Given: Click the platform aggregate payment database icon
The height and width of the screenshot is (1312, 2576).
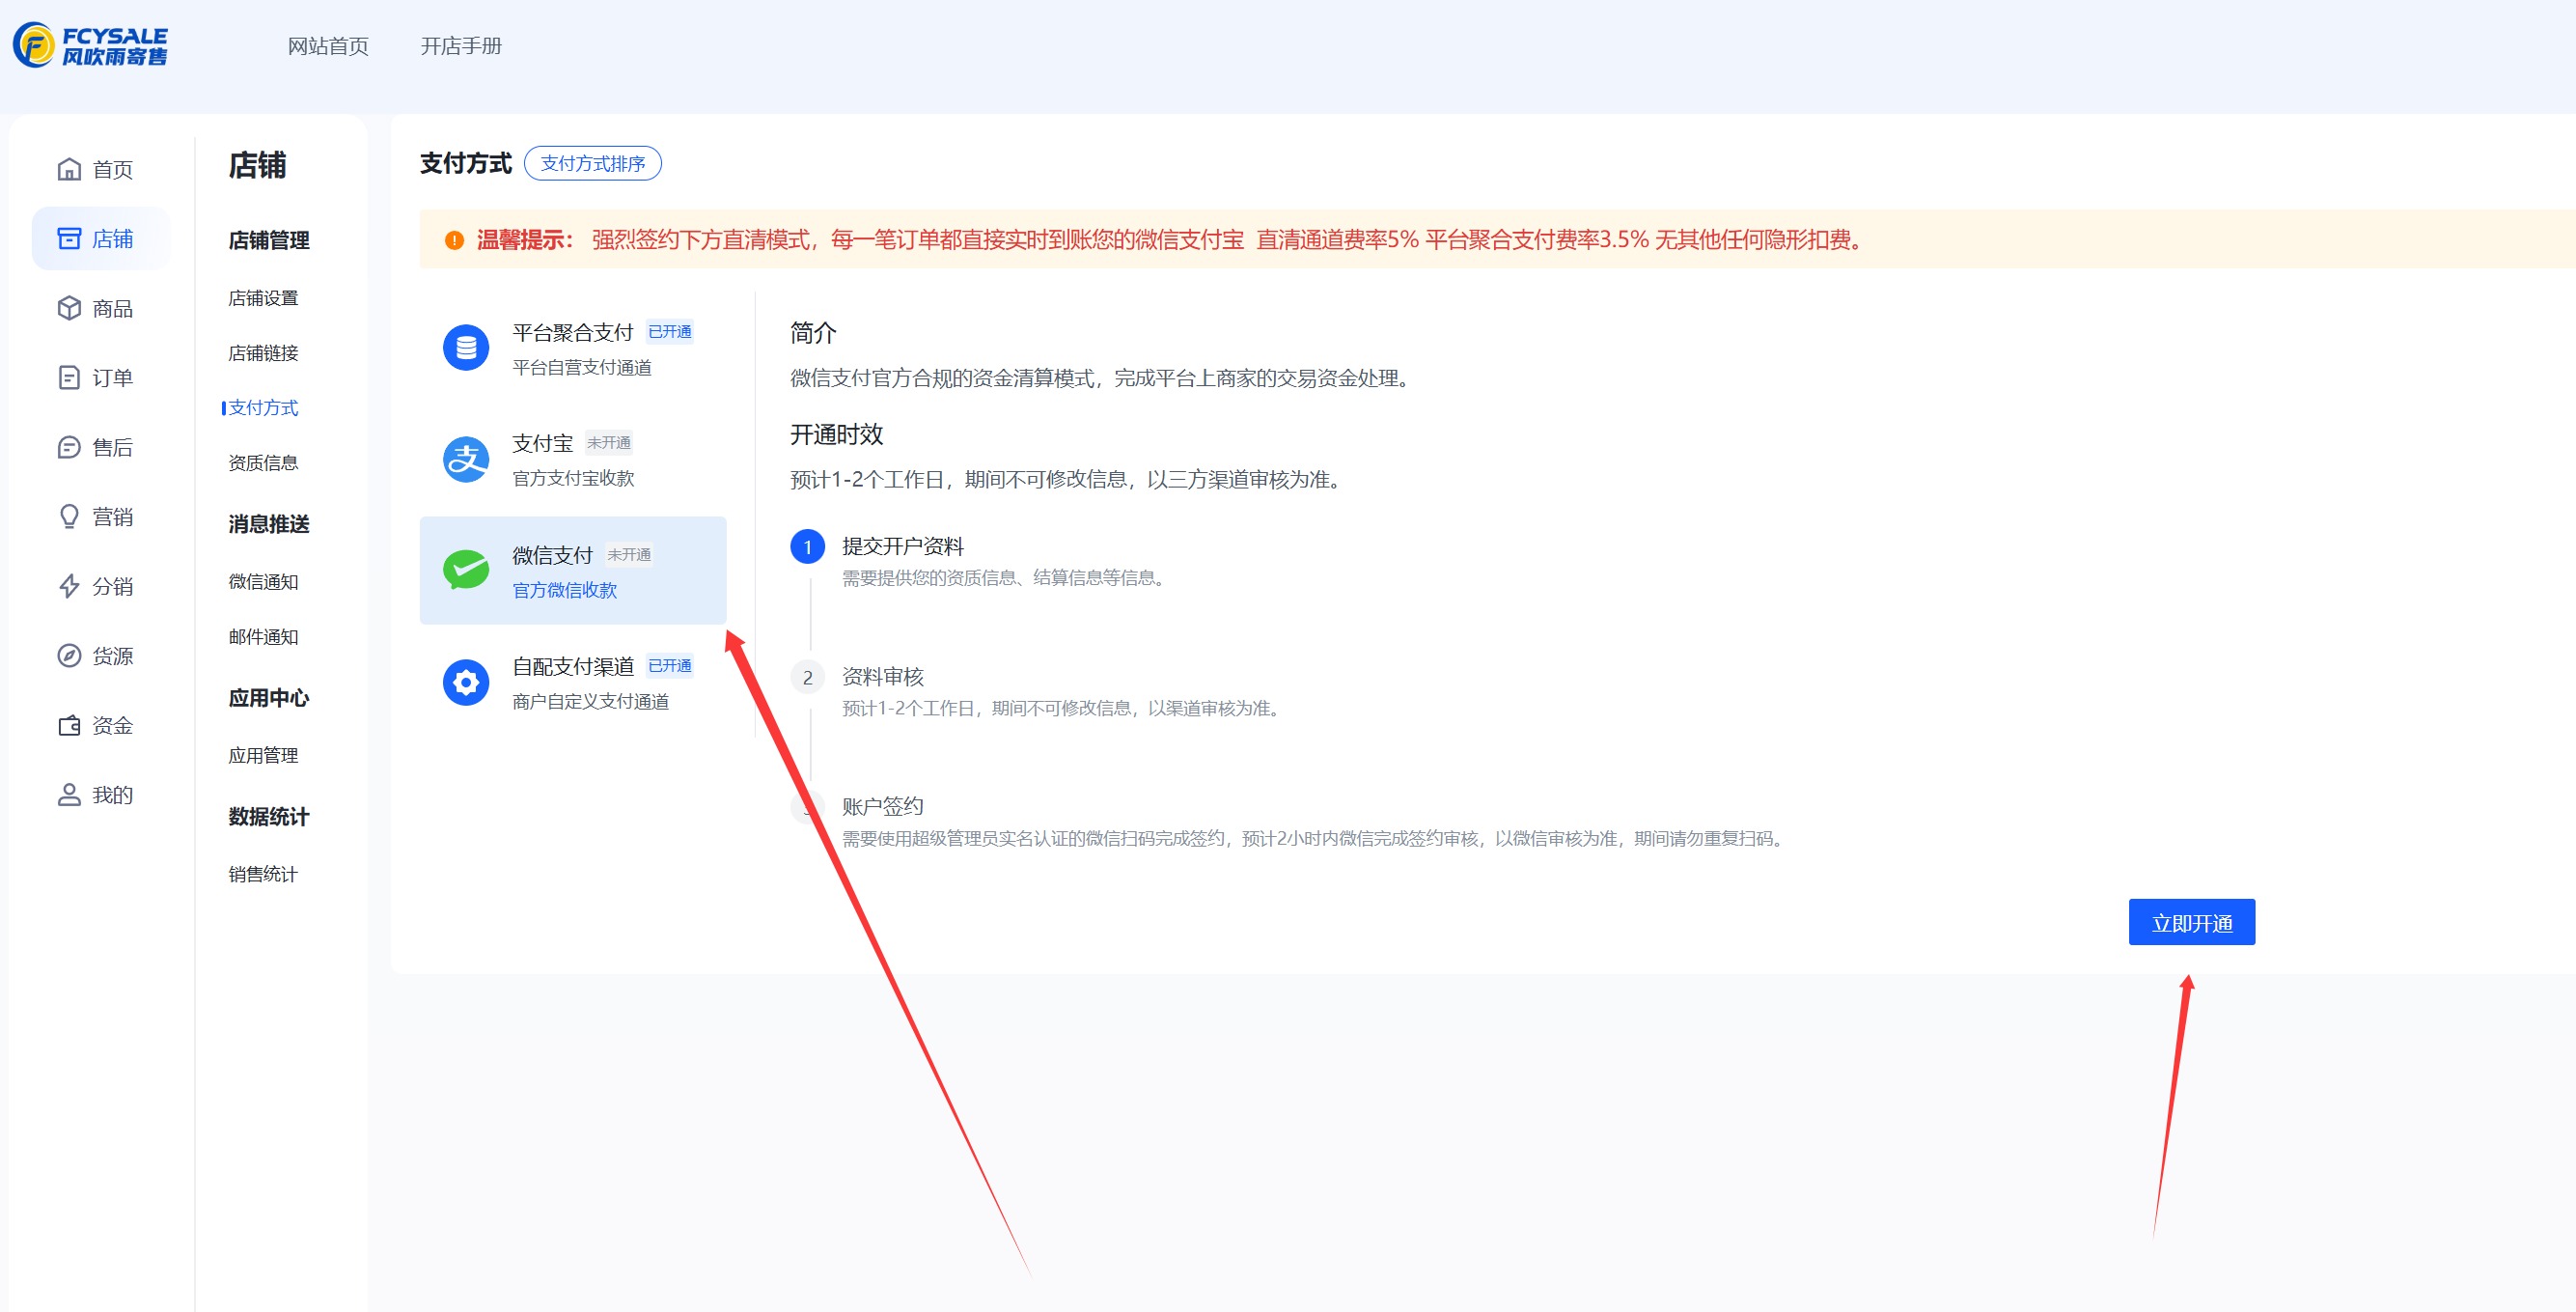Looking at the screenshot, I should point(466,347).
